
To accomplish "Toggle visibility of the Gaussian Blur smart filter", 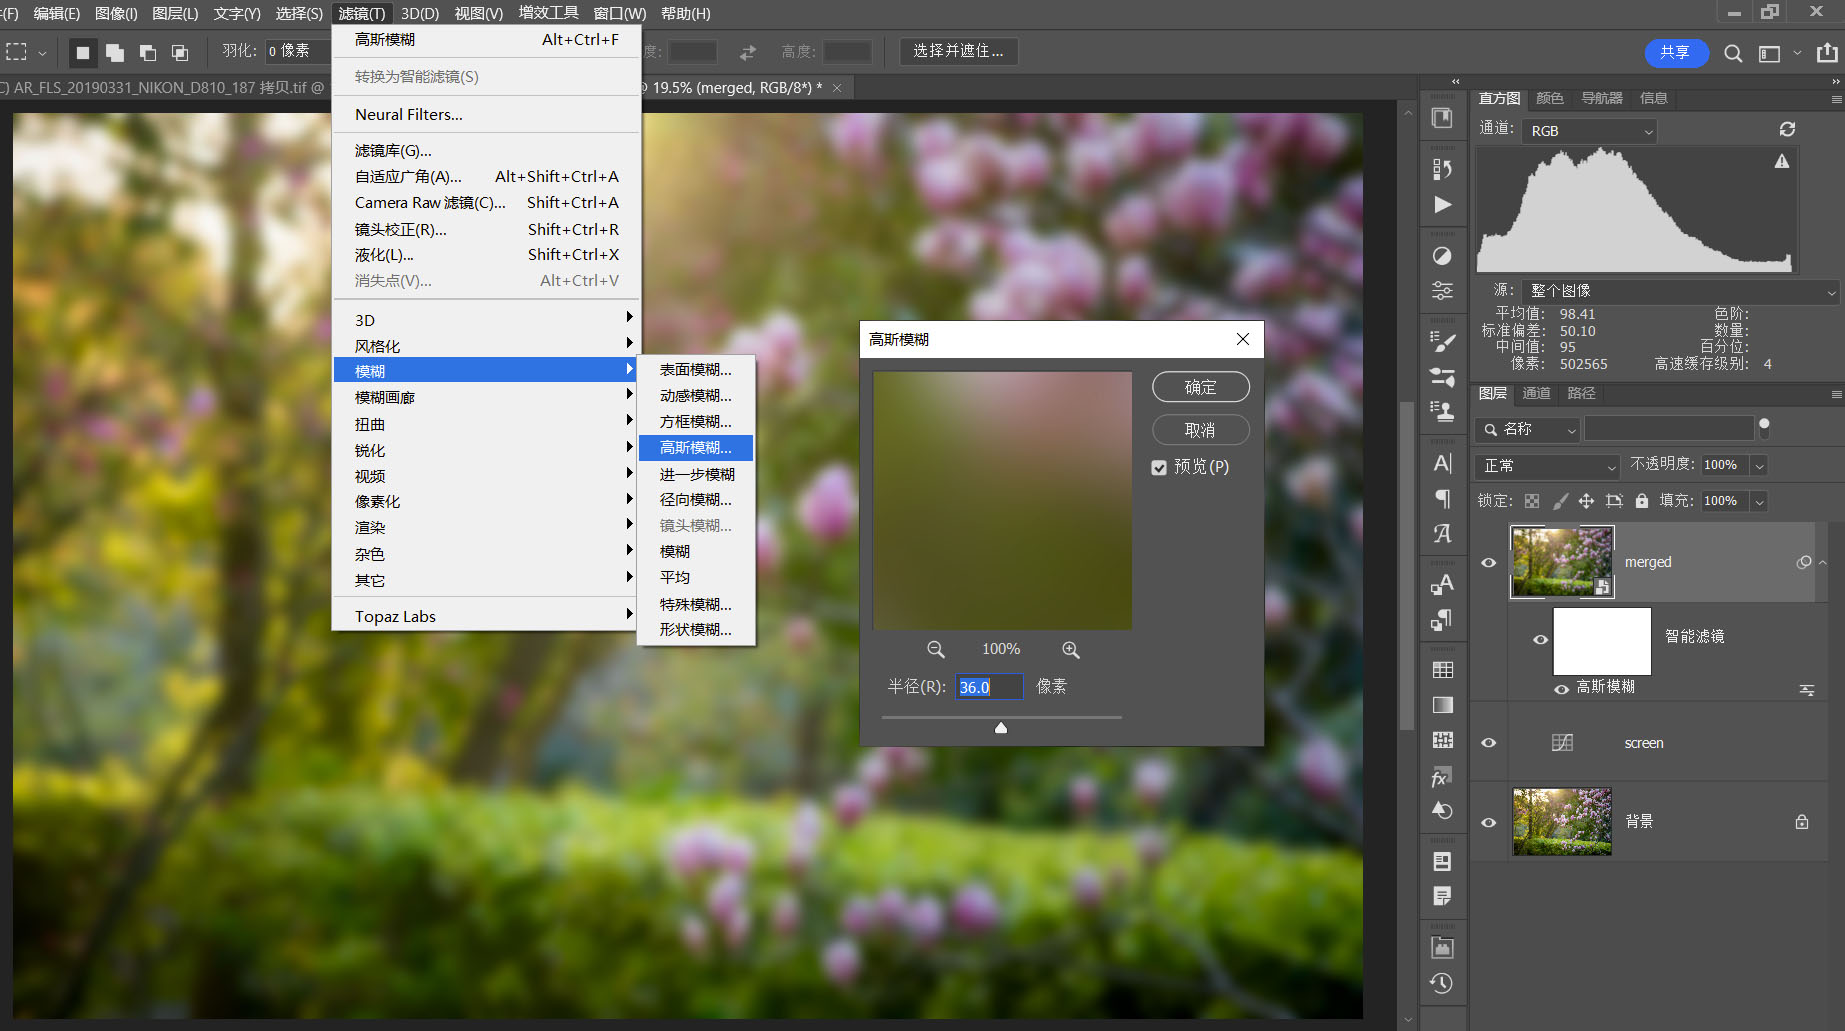I will (1561, 689).
